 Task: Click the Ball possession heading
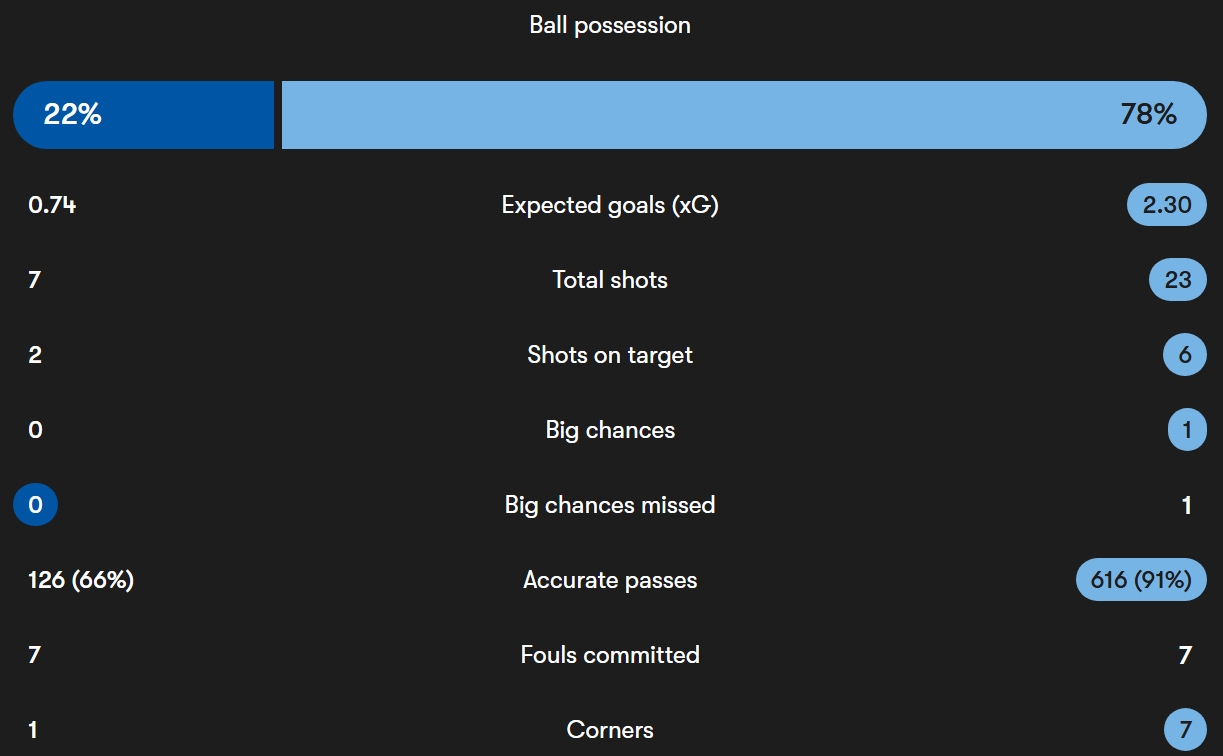(610, 25)
